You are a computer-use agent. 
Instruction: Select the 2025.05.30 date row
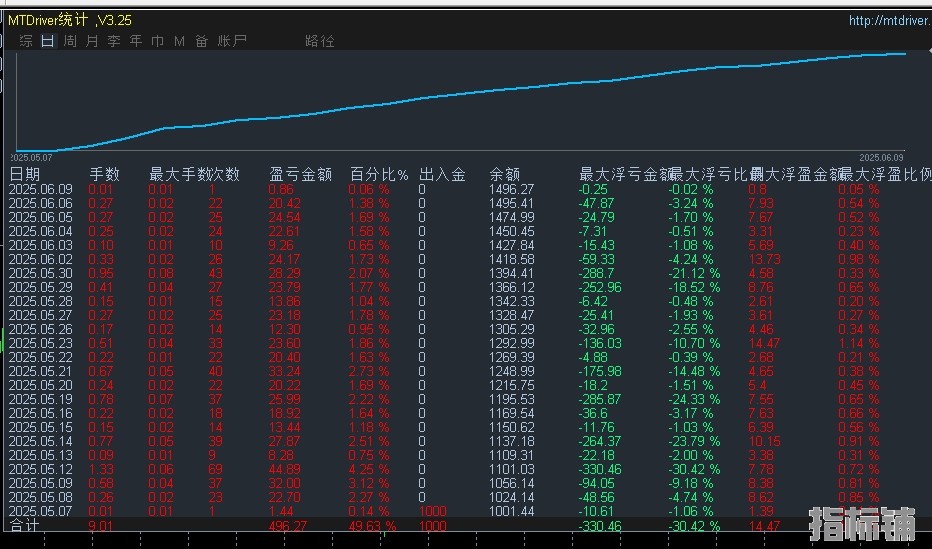coord(40,273)
